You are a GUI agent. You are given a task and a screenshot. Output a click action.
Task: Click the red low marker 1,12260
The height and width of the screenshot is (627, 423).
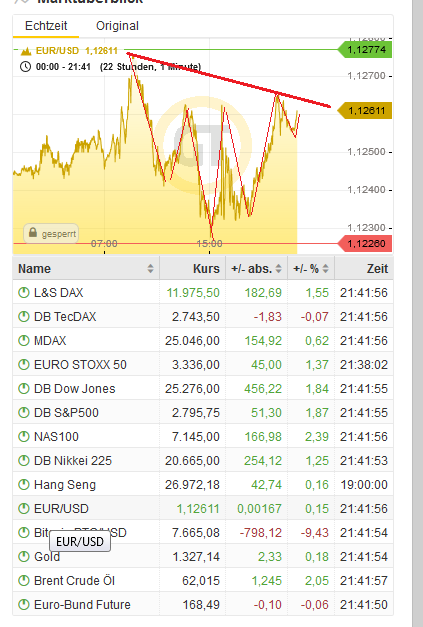coord(365,244)
